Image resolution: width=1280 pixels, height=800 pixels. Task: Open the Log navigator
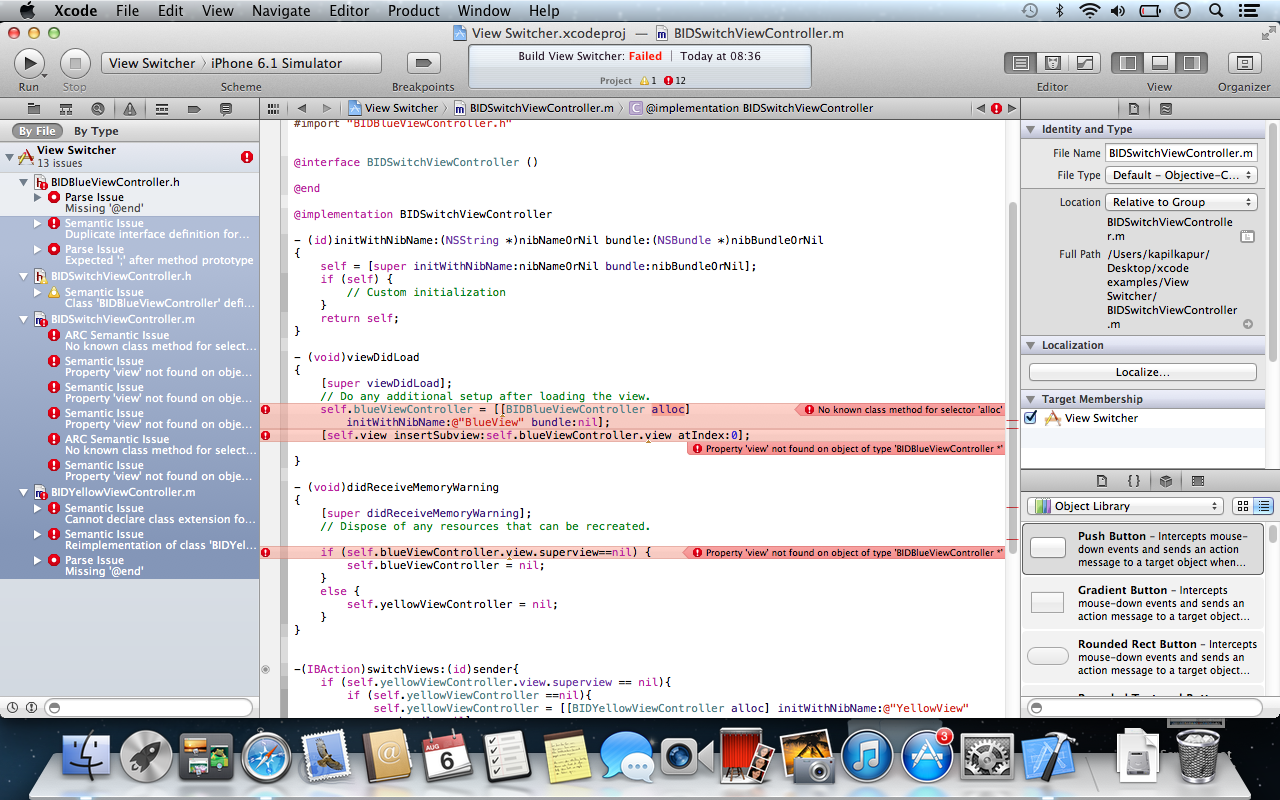coord(226,108)
